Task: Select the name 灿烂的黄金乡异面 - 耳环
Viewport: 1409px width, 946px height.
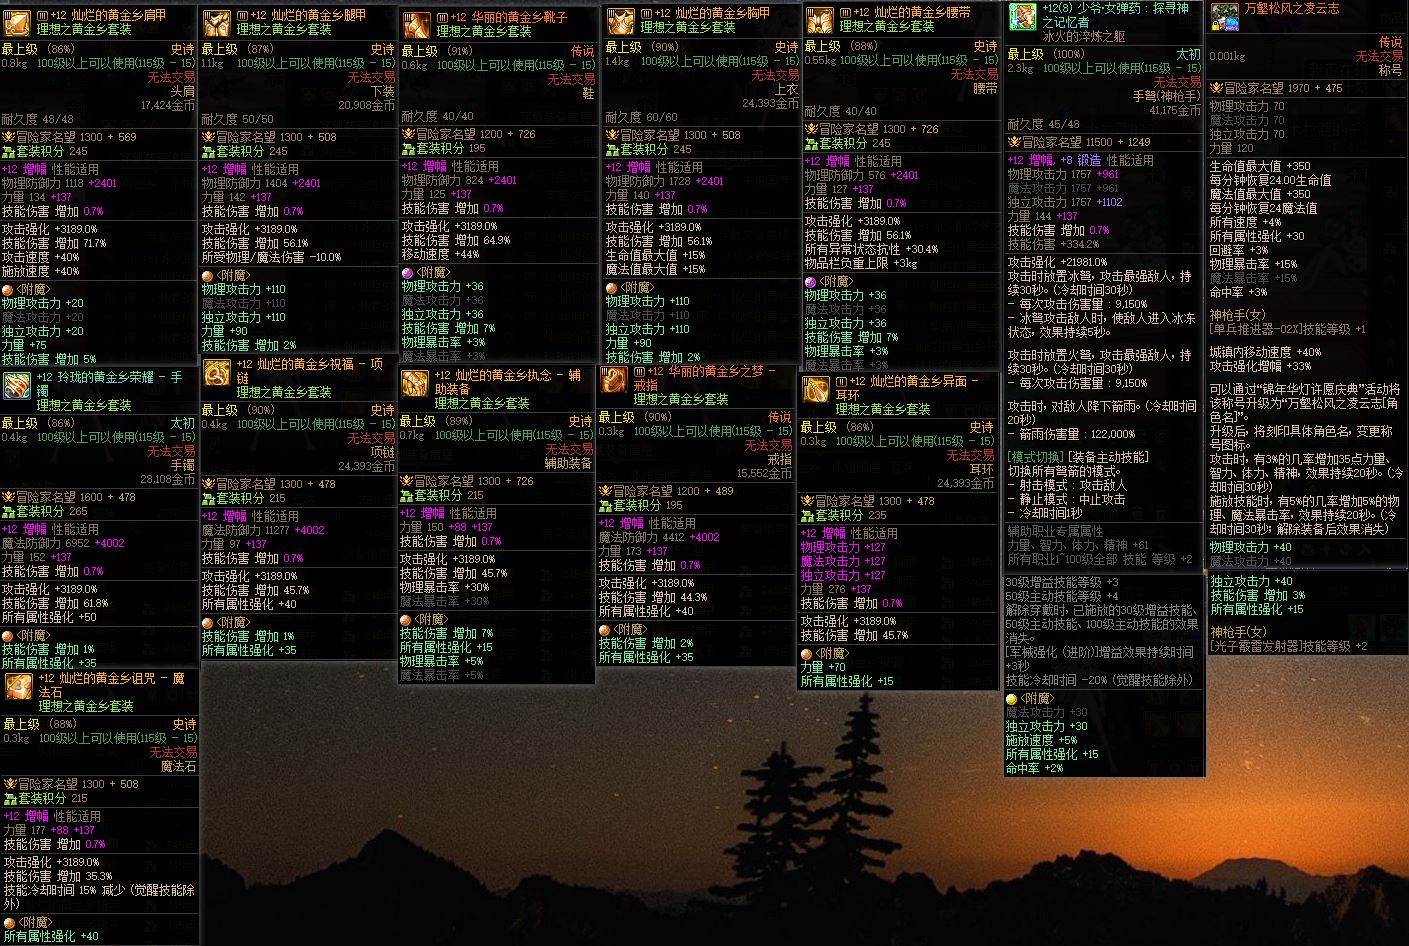Action: pos(908,388)
